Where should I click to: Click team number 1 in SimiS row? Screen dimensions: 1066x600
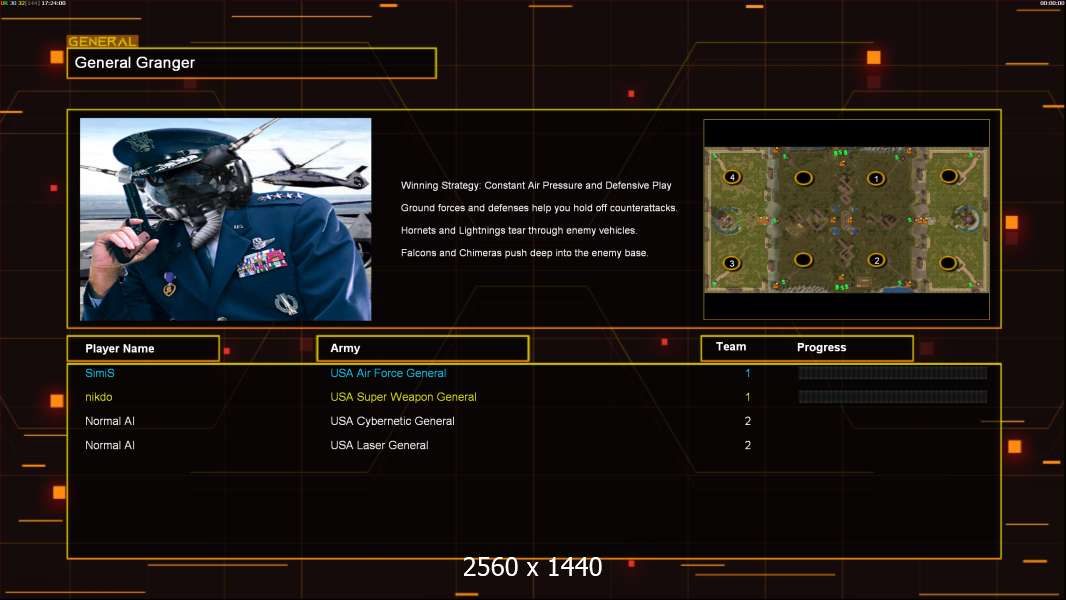[x=748, y=373]
